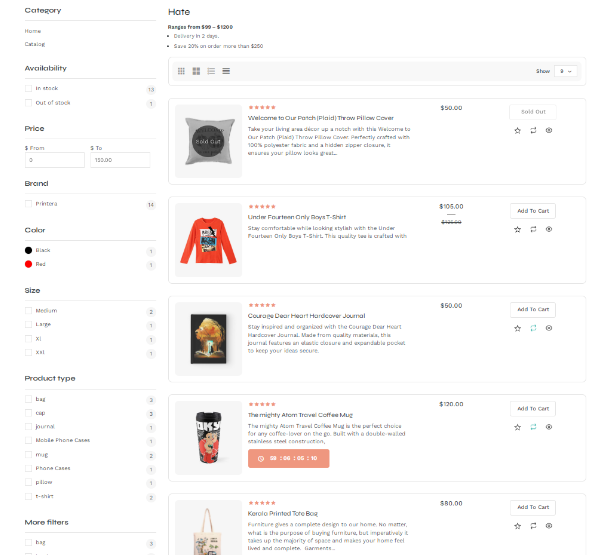Quick view the Korolo Printed Tote Bag
The width and height of the screenshot is (605, 555).
[x=549, y=524]
